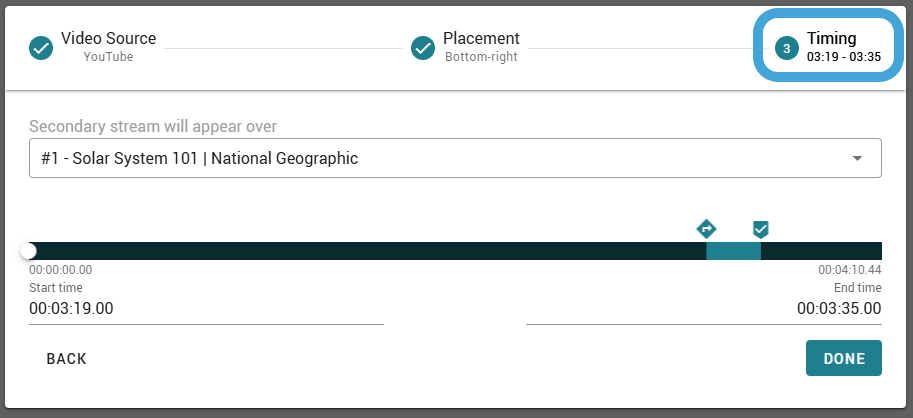This screenshot has width=913, height=418.
Task: Click the white timeline playhead handle
Action: point(28,251)
